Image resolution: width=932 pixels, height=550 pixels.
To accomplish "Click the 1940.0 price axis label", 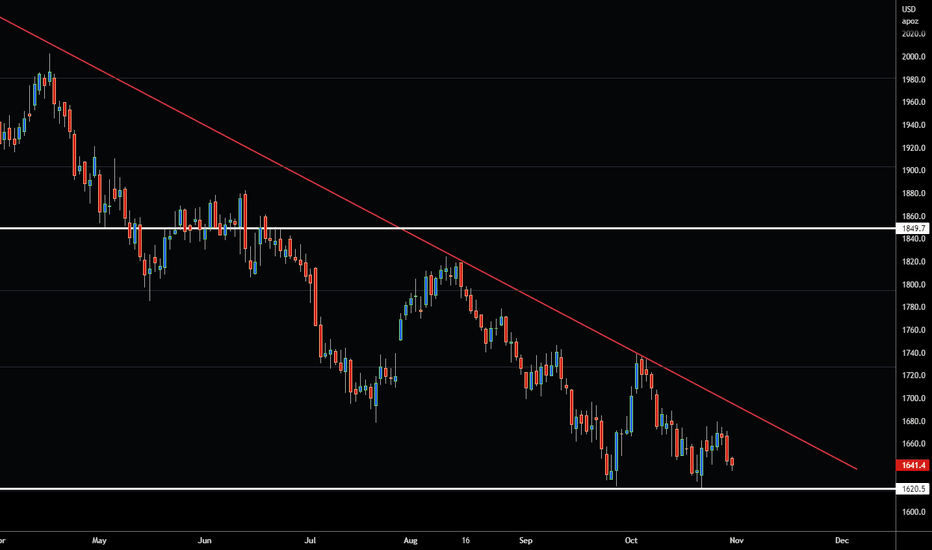I will [914, 125].
